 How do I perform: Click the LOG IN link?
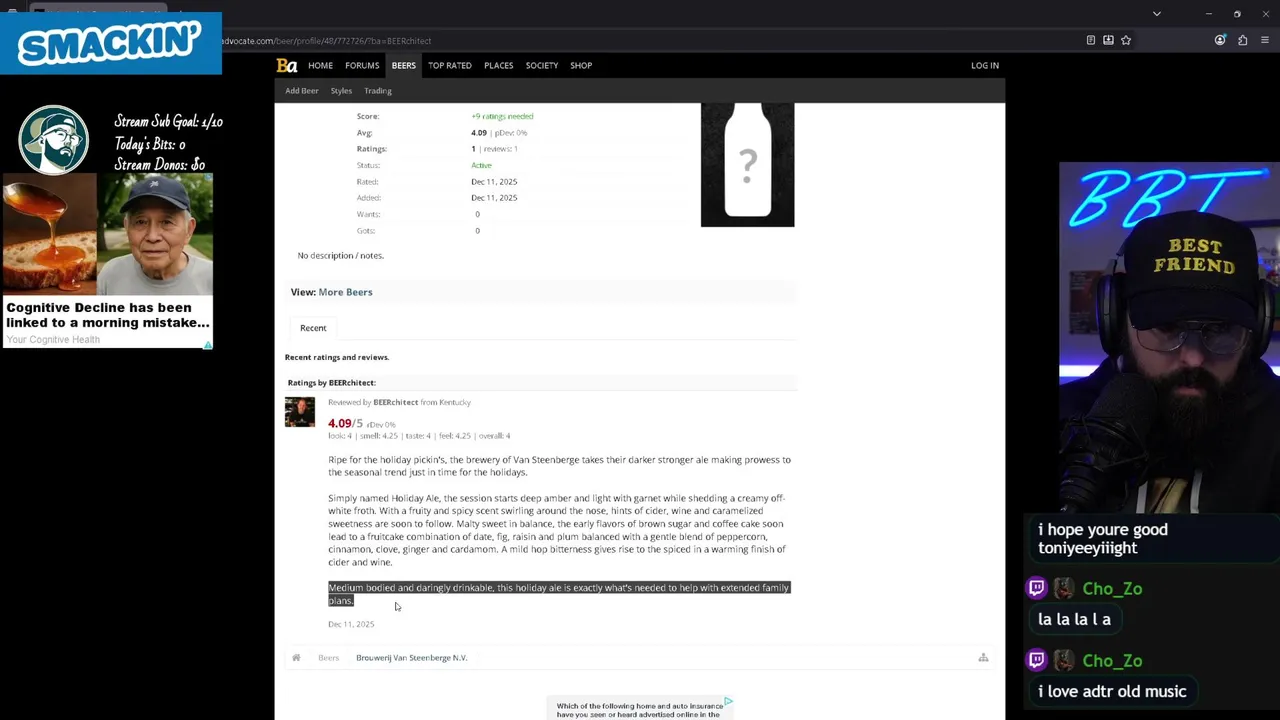(x=985, y=65)
